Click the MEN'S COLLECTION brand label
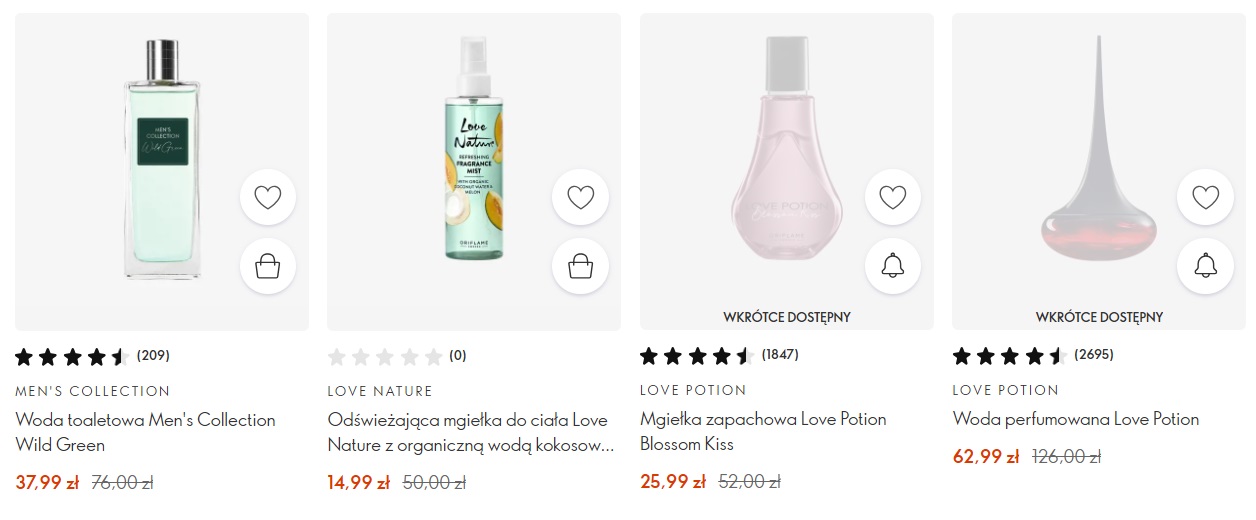Image resolution: width=1256 pixels, height=520 pixels. pyautogui.click(x=93, y=391)
